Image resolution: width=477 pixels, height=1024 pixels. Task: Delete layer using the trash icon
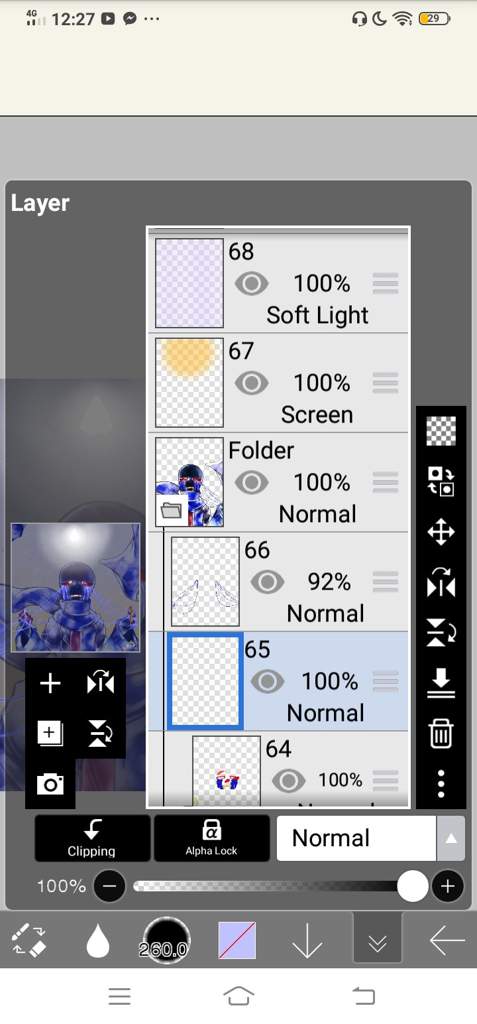[441, 732]
